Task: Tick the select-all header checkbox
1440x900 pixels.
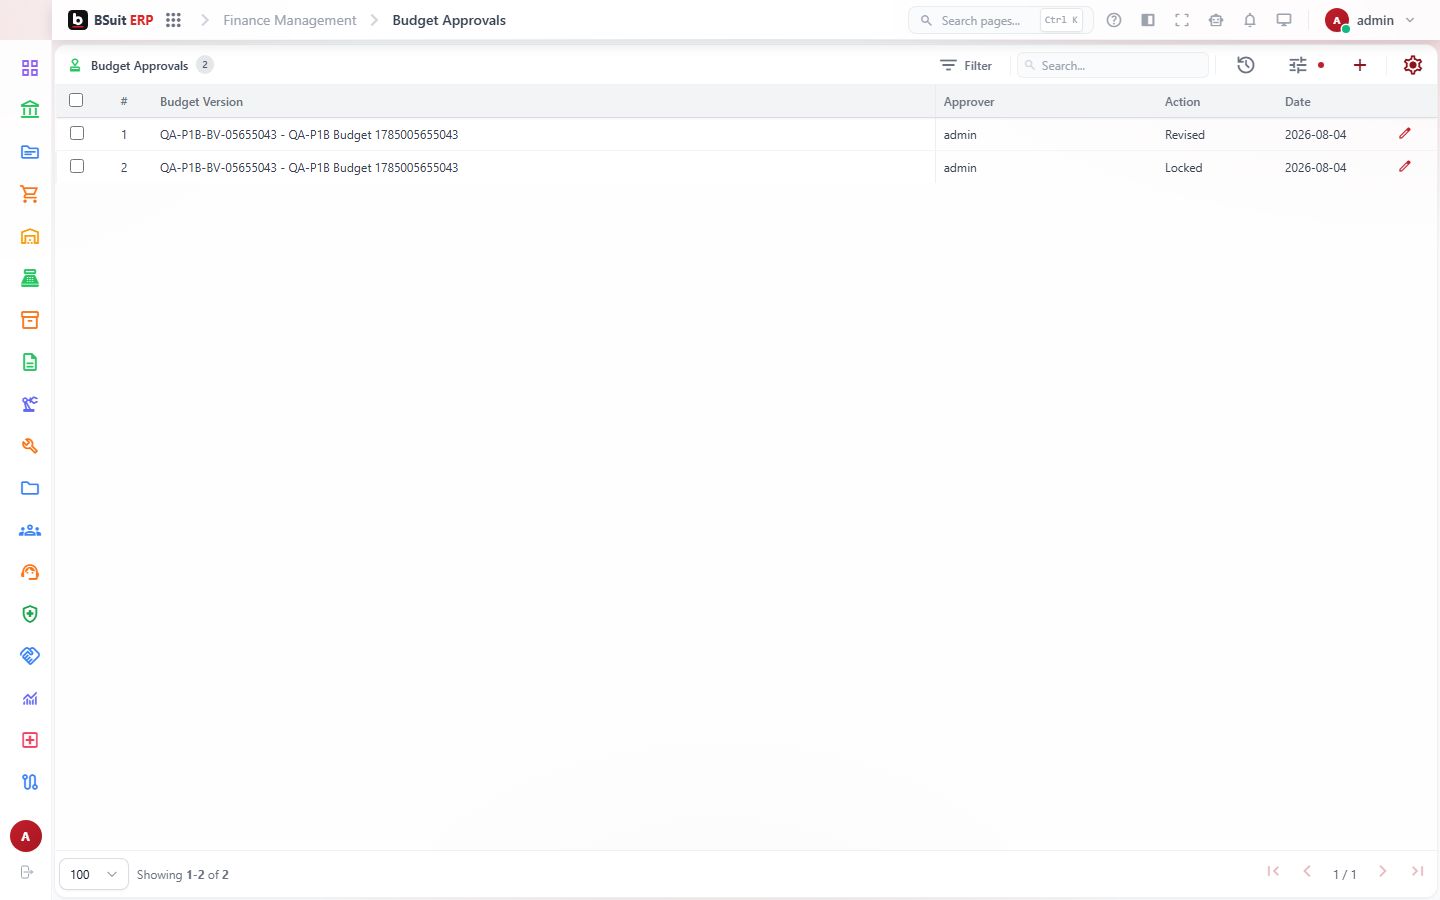Action: coord(76,100)
